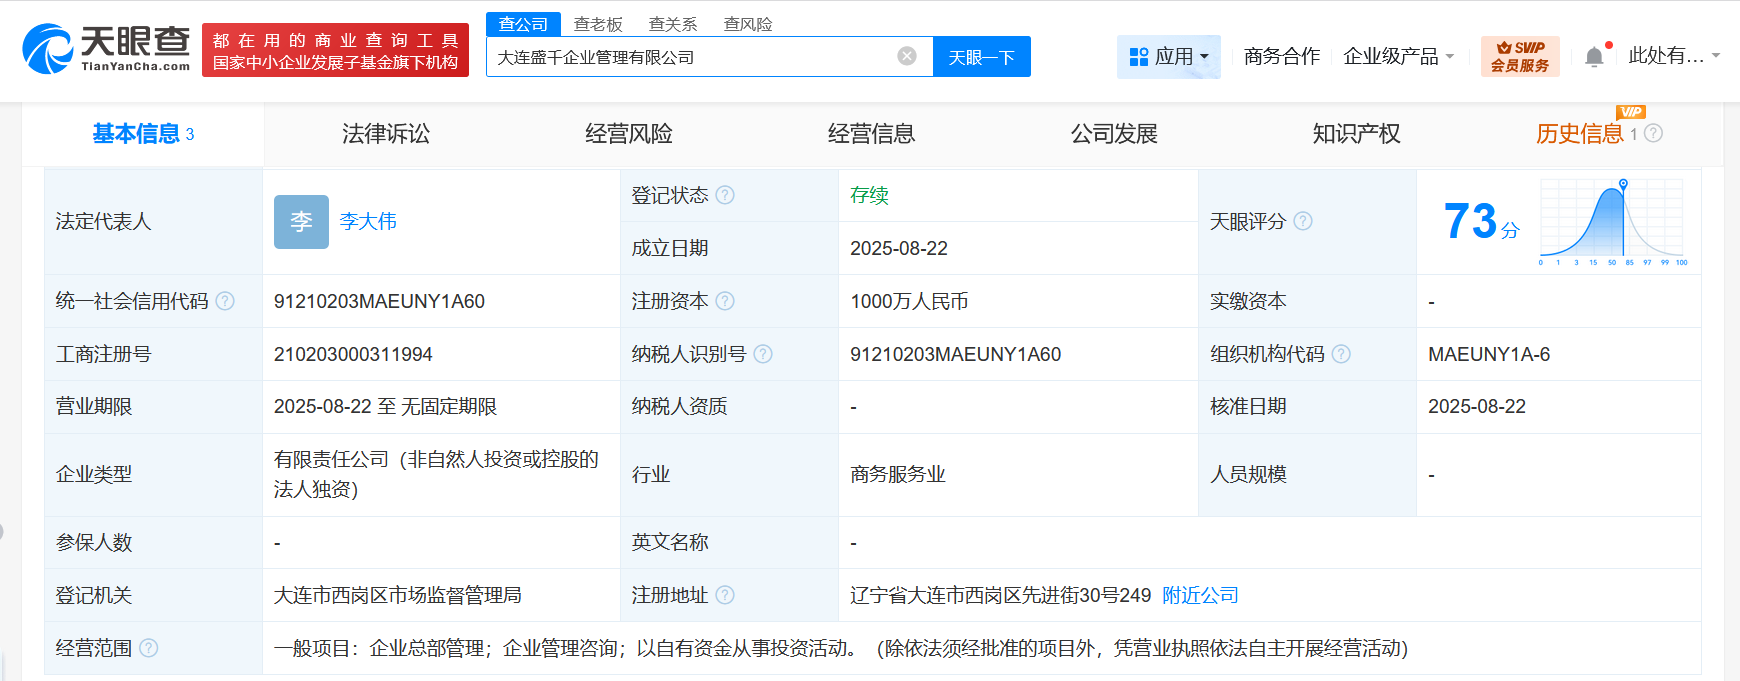The width and height of the screenshot is (1740, 681).
Task: Switch to the 法律诉讼 tab
Action: [385, 134]
